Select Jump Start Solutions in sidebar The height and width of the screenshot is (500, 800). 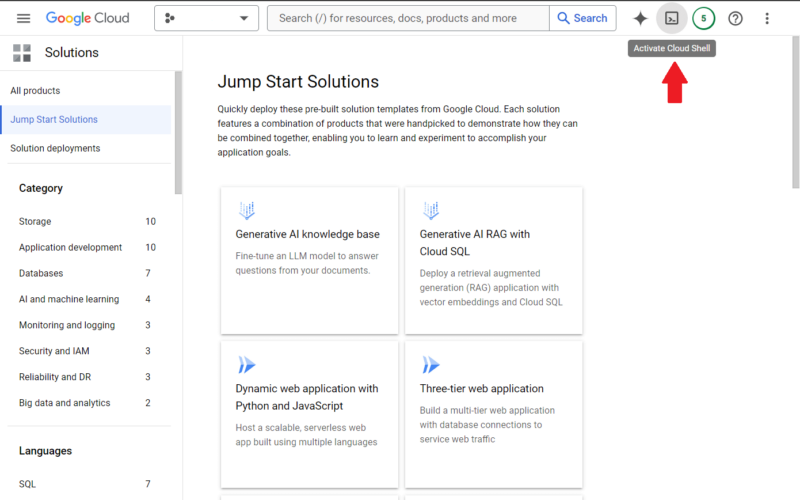(x=86, y=119)
